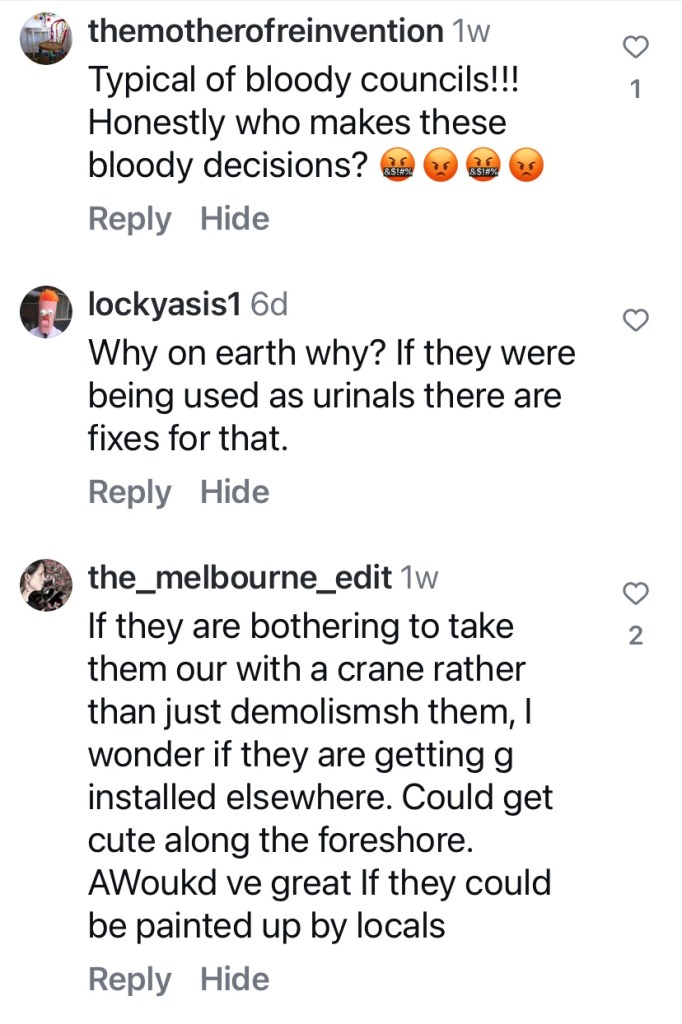
Task: Tap the heart on the_melbourne_edit's comment
Action: click(636, 594)
